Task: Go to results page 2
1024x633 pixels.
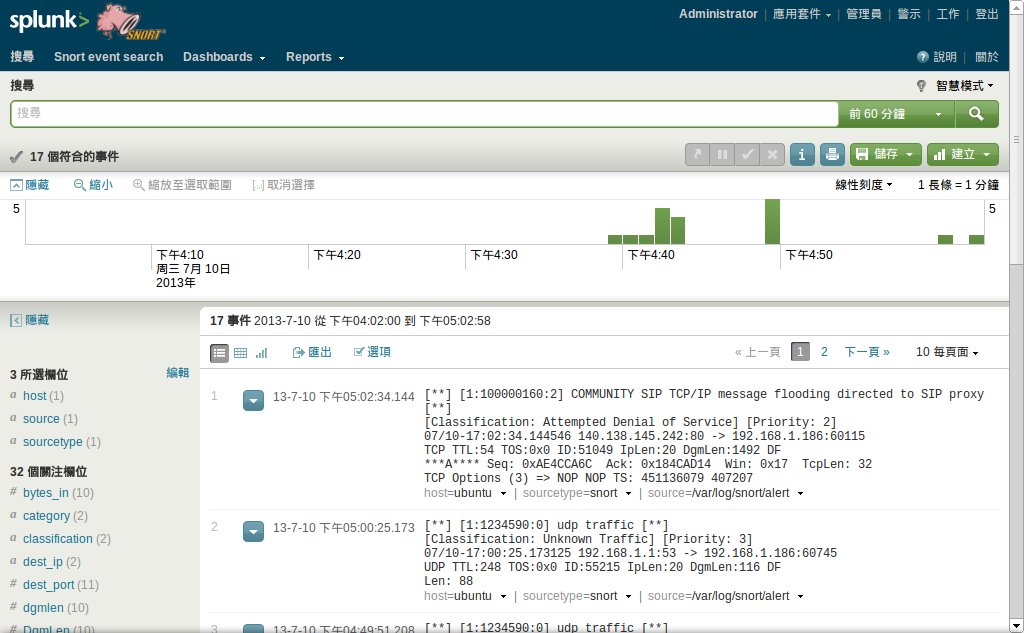Action: [x=826, y=351]
